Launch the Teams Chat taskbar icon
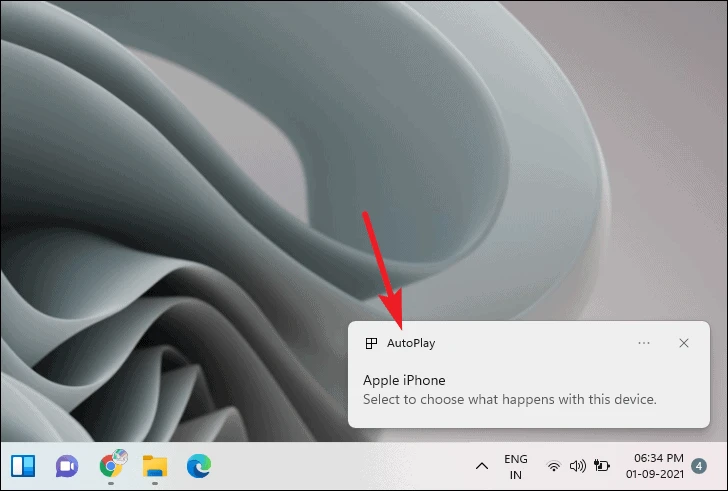 (67, 466)
